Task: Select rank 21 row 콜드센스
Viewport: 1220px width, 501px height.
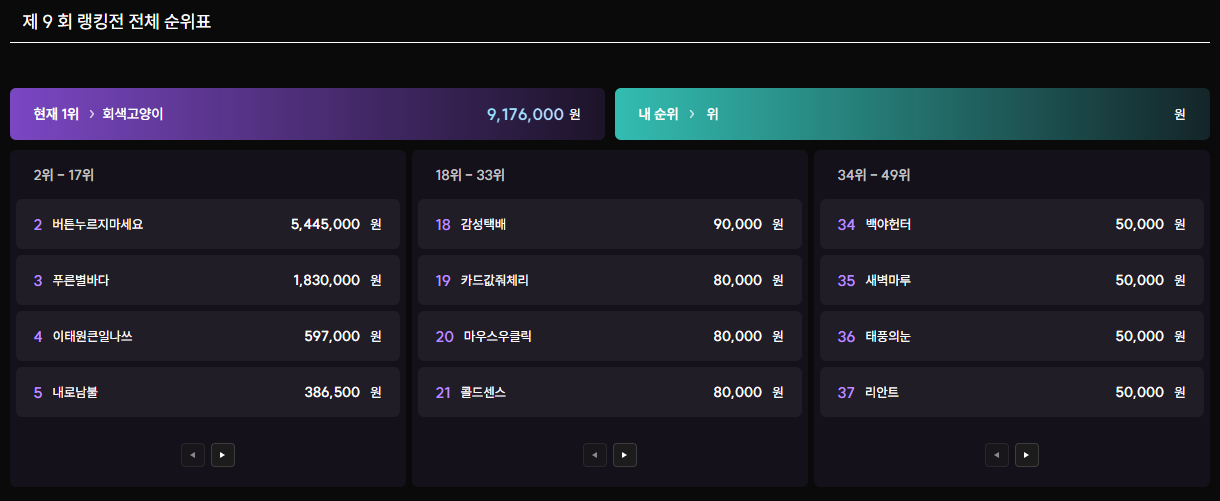Action: coord(610,392)
